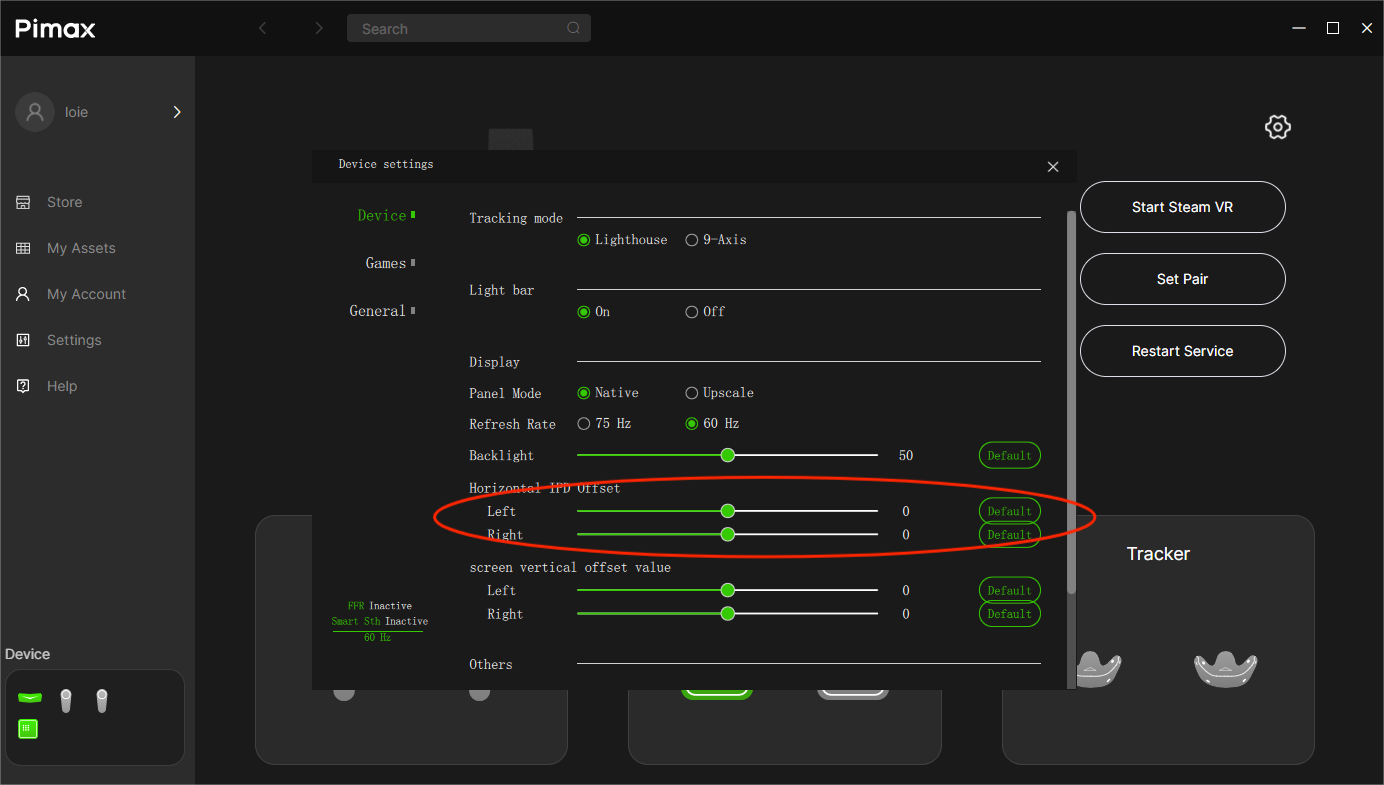1384x785 pixels.
Task: Reset vertical offset Left with Default button
Action: click(1009, 590)
